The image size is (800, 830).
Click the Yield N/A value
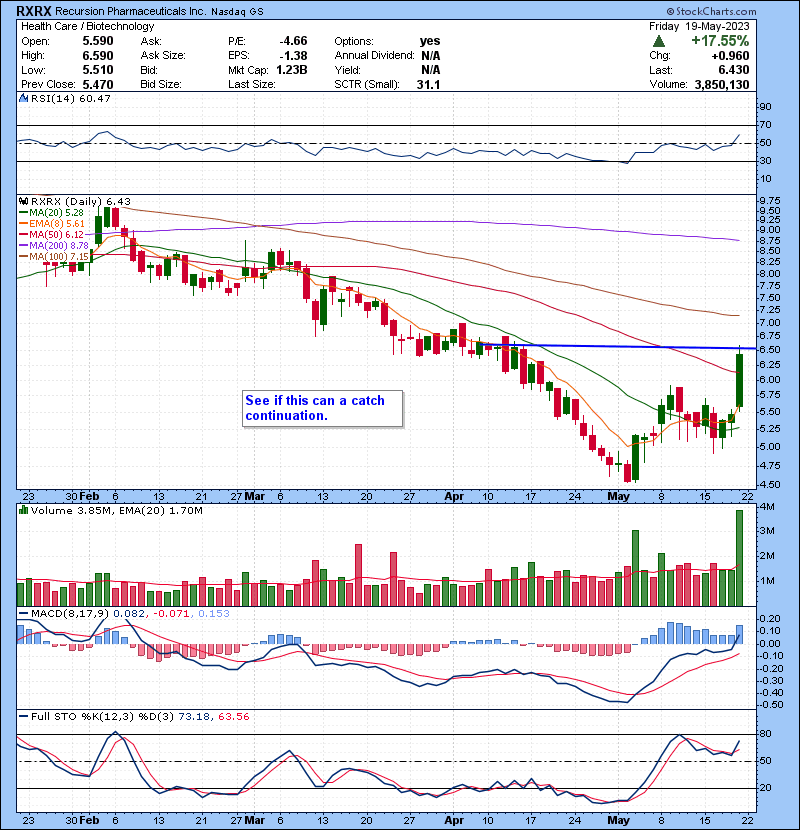[x=430, y=70]
